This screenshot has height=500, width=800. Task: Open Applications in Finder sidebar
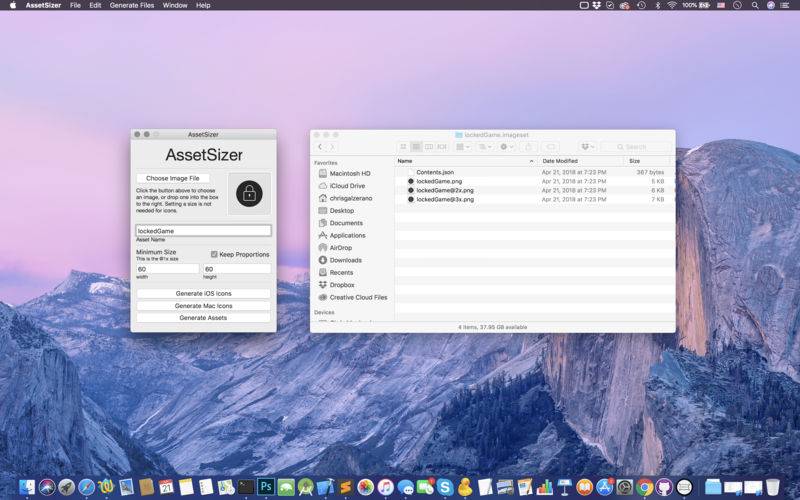[347, 235]
